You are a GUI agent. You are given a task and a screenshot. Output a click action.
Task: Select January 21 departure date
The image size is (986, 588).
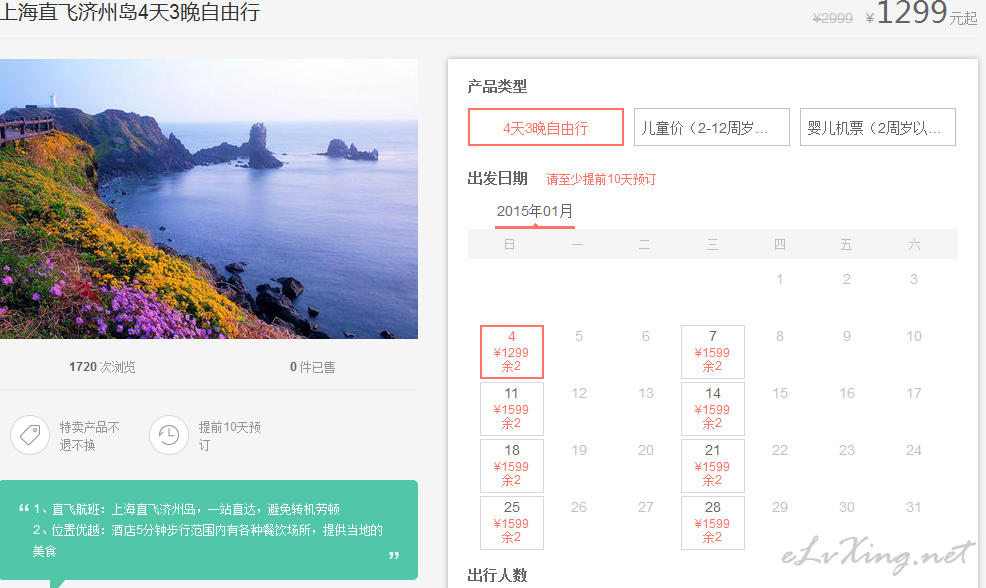tap(712, 466)
